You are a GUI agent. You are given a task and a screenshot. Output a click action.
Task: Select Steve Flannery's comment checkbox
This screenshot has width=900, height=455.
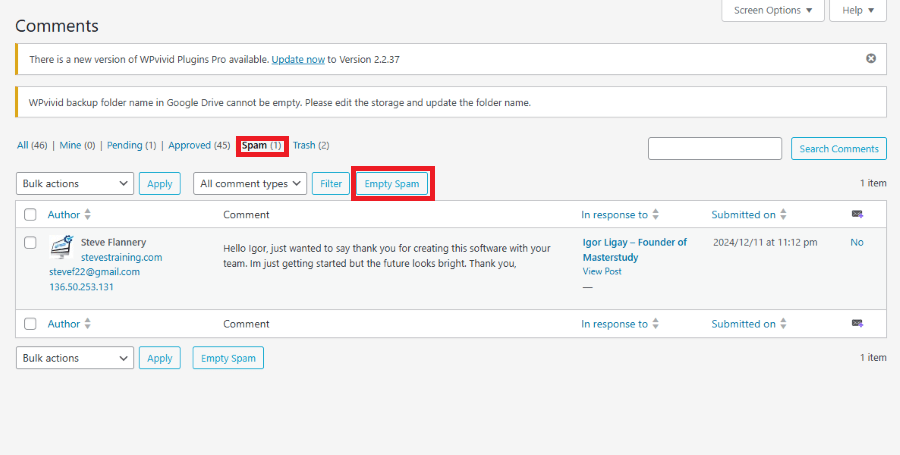30,243
